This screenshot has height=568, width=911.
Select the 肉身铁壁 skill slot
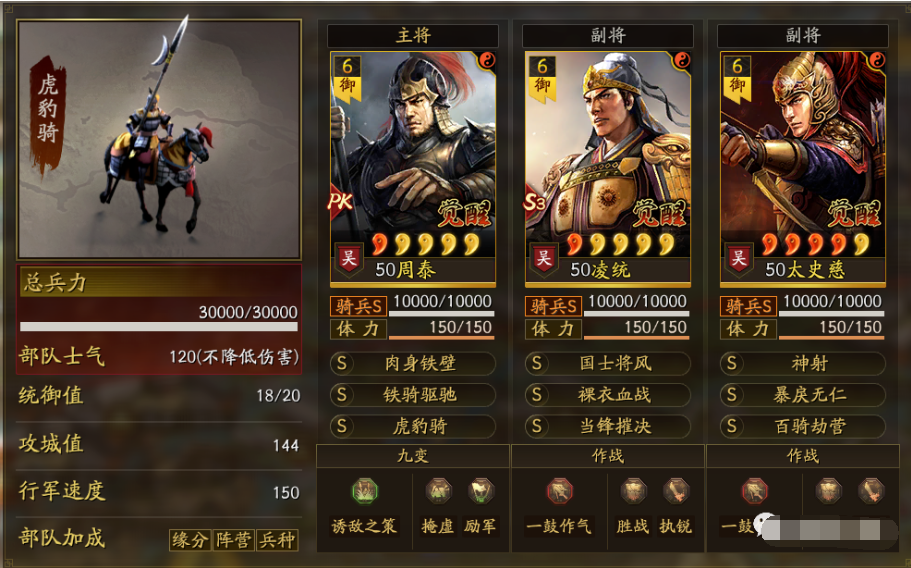[x=413, y=364]
